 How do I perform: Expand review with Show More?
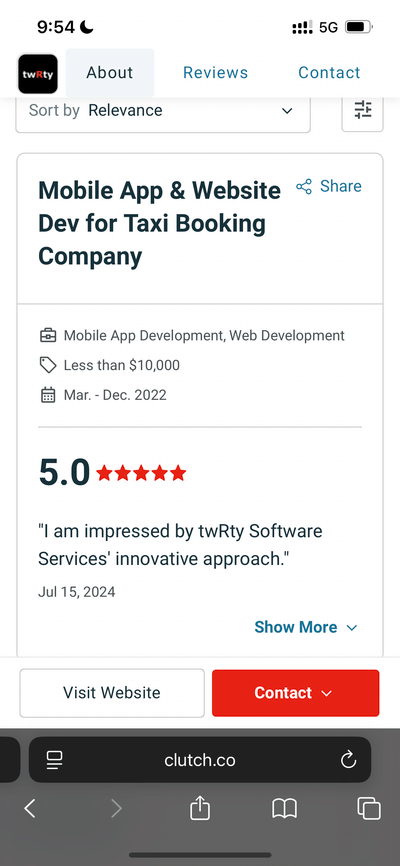point(306,627)
